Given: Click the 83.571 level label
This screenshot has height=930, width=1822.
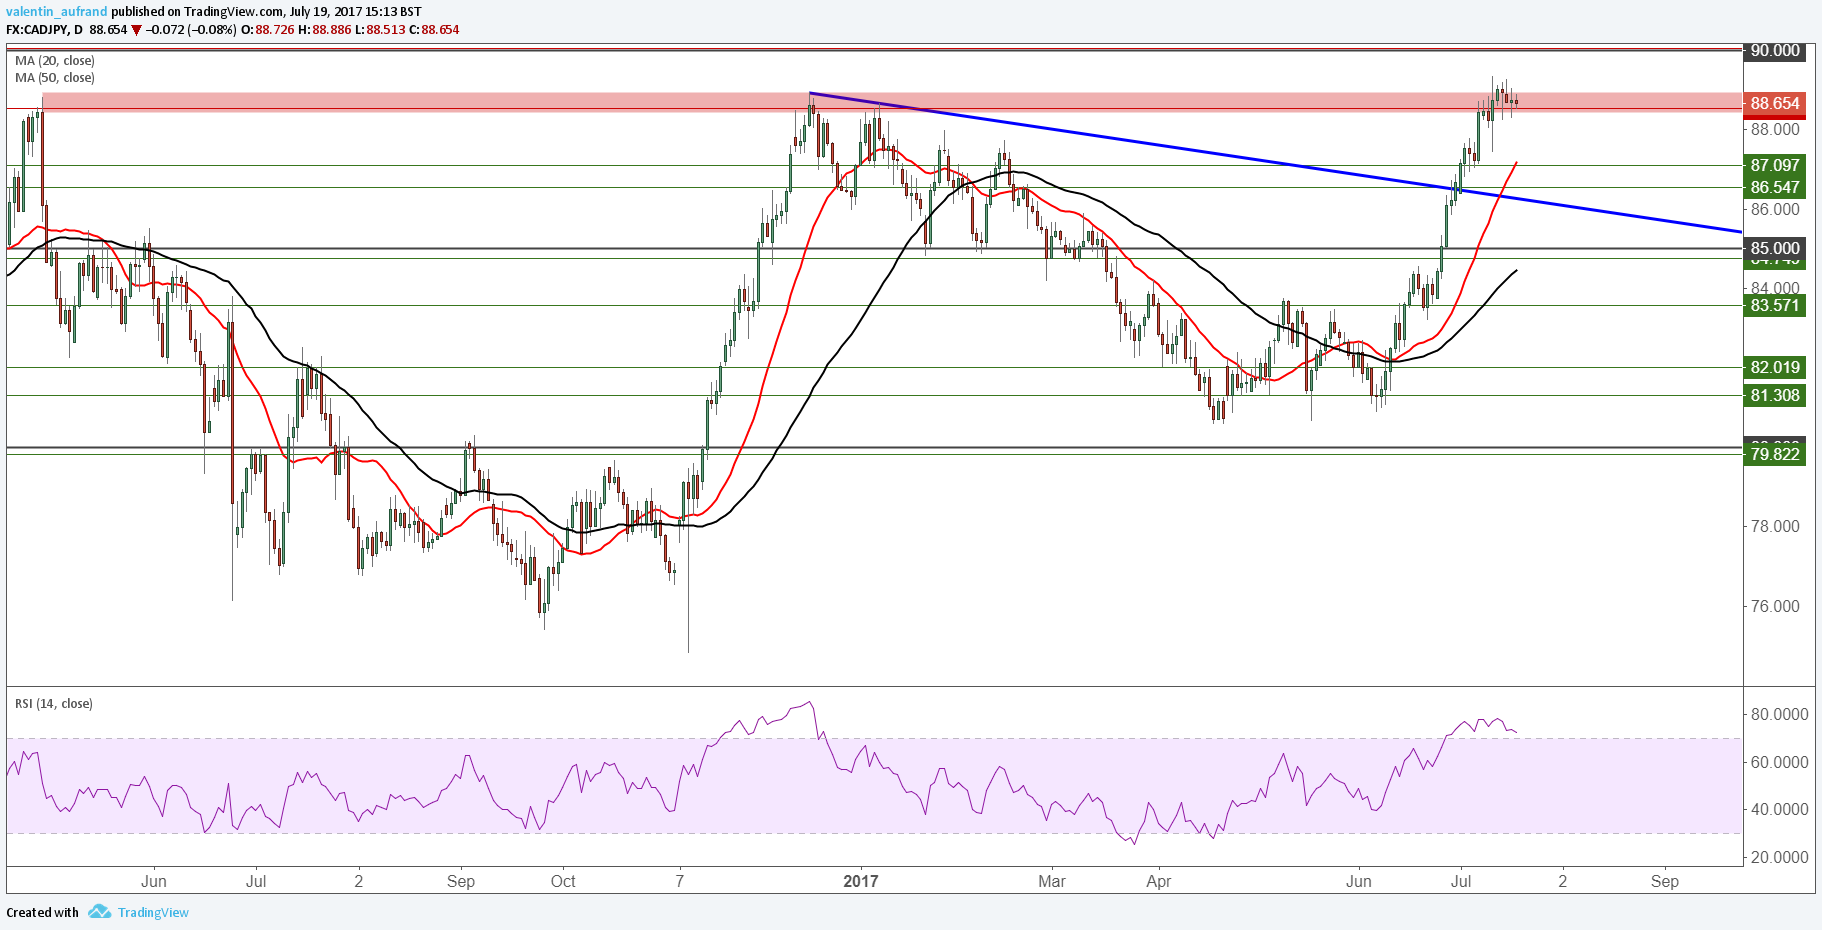Looking at the screenshot, I should (1775, 305).
